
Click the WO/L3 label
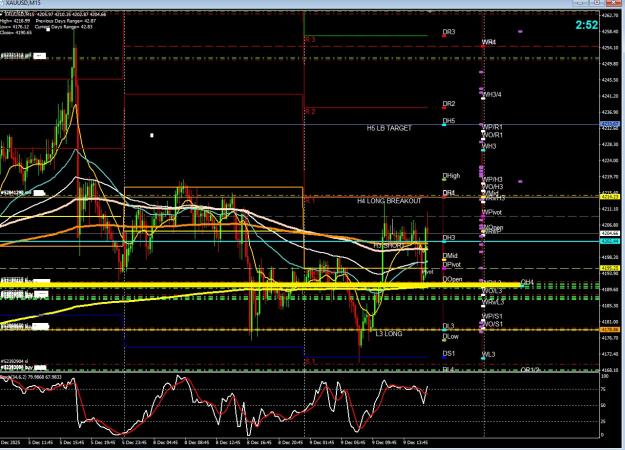point(492,291)
